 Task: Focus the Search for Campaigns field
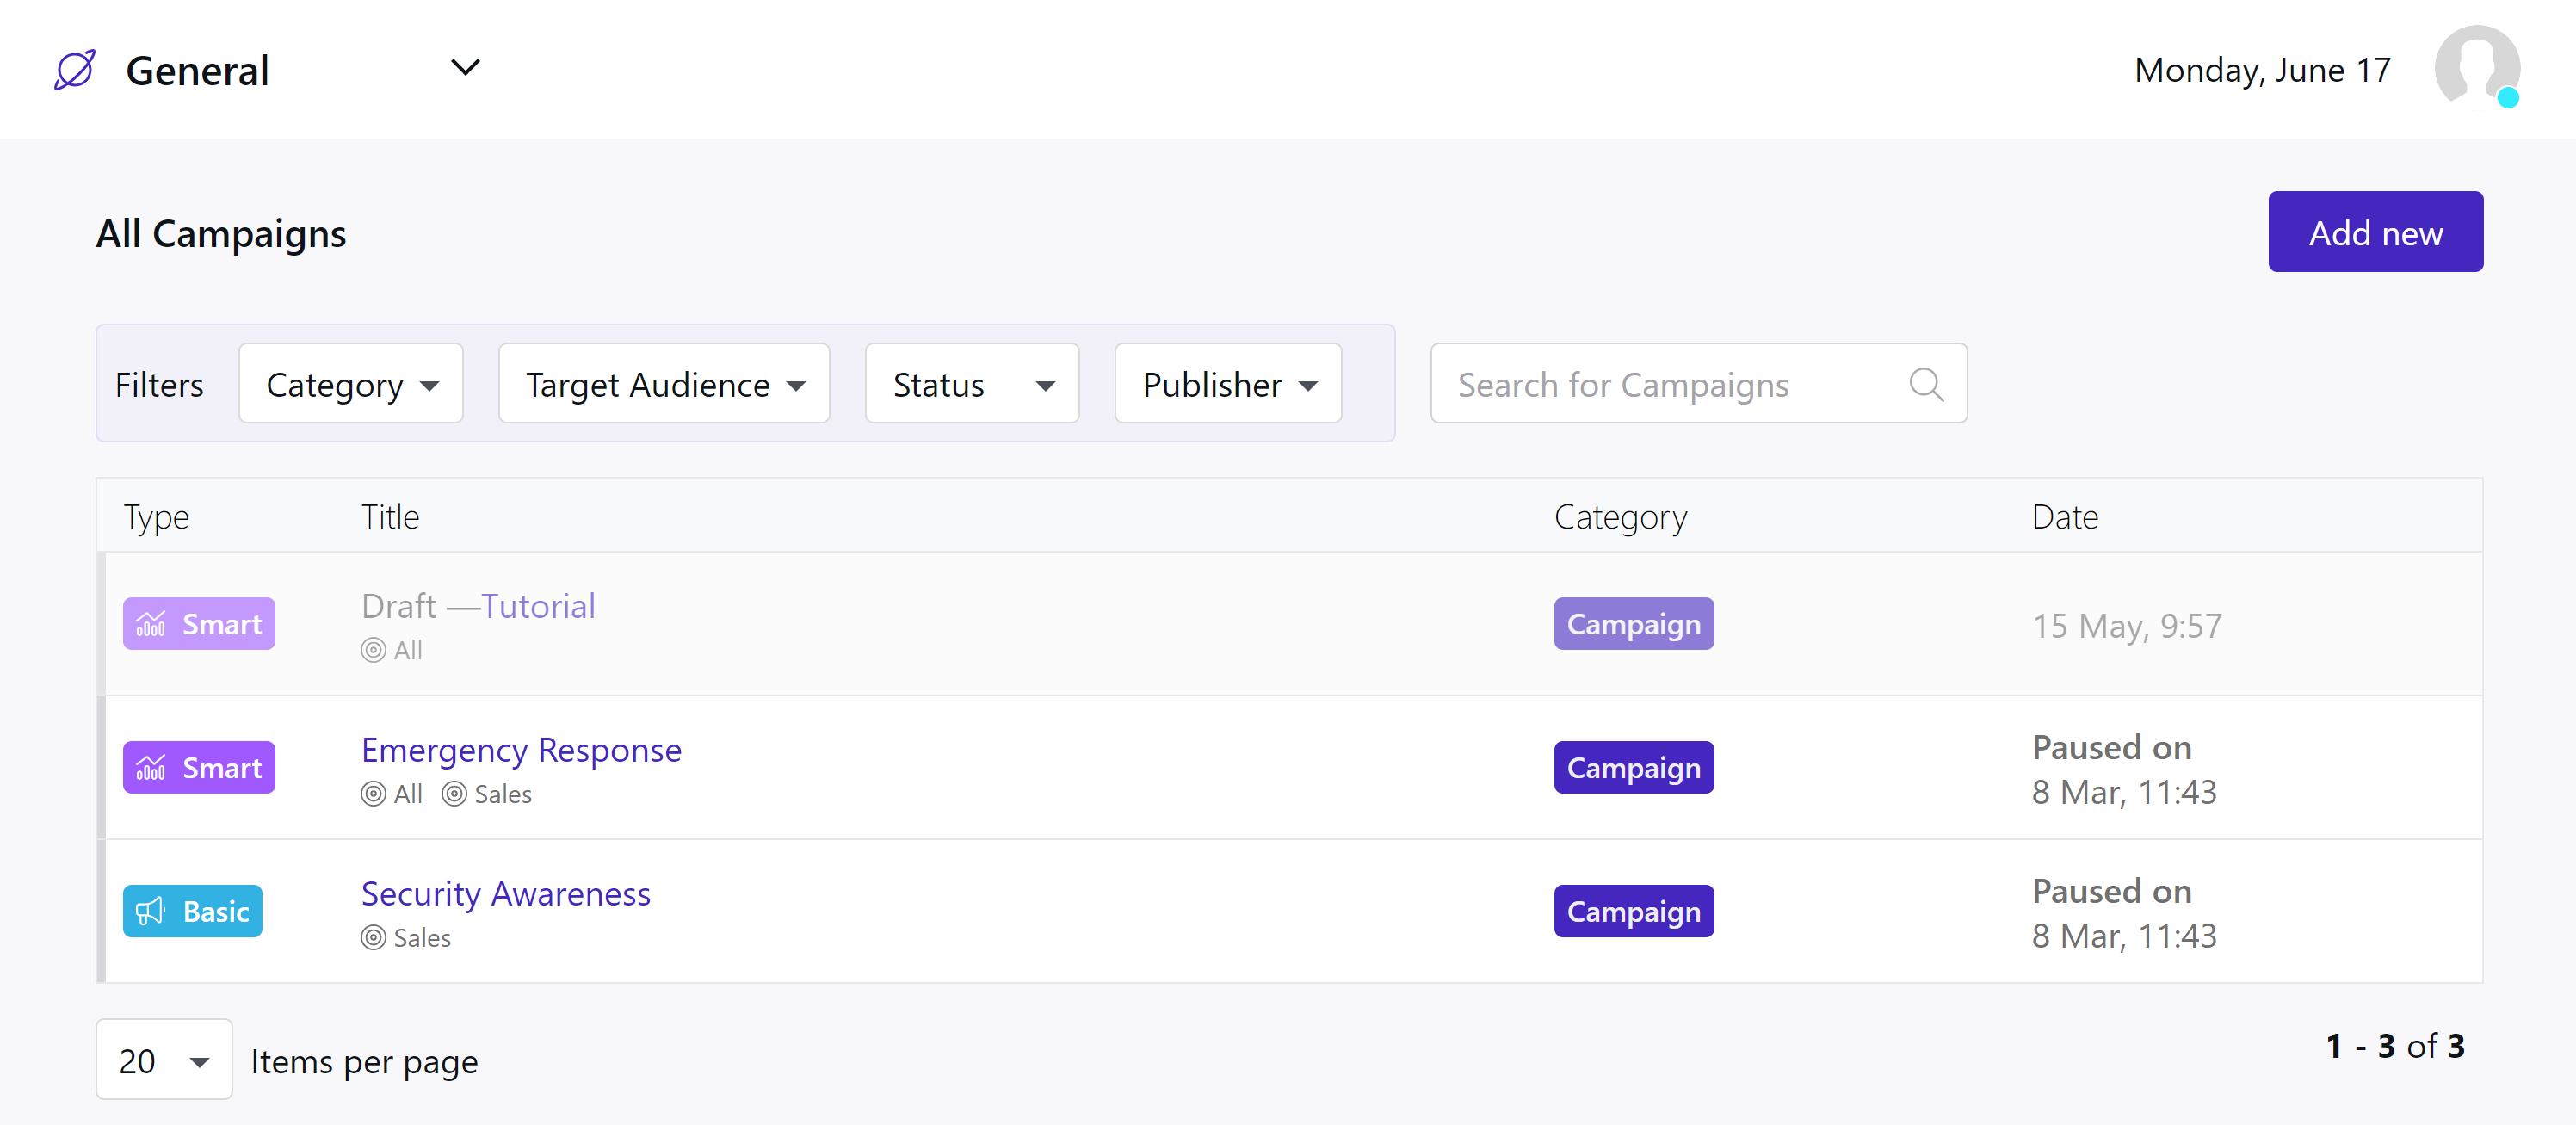1698,384
